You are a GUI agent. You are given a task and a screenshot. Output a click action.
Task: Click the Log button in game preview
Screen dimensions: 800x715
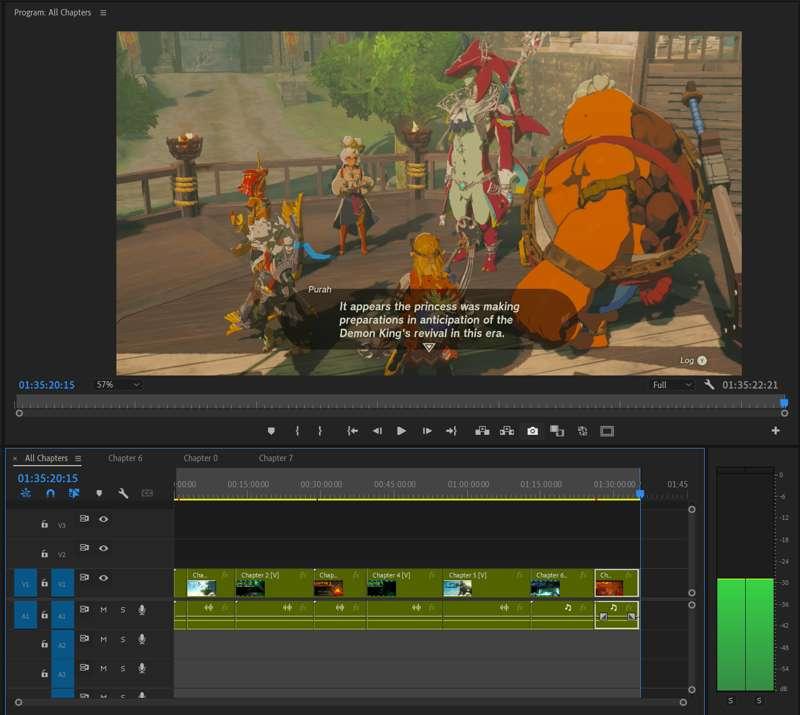[x=692, y=360]
